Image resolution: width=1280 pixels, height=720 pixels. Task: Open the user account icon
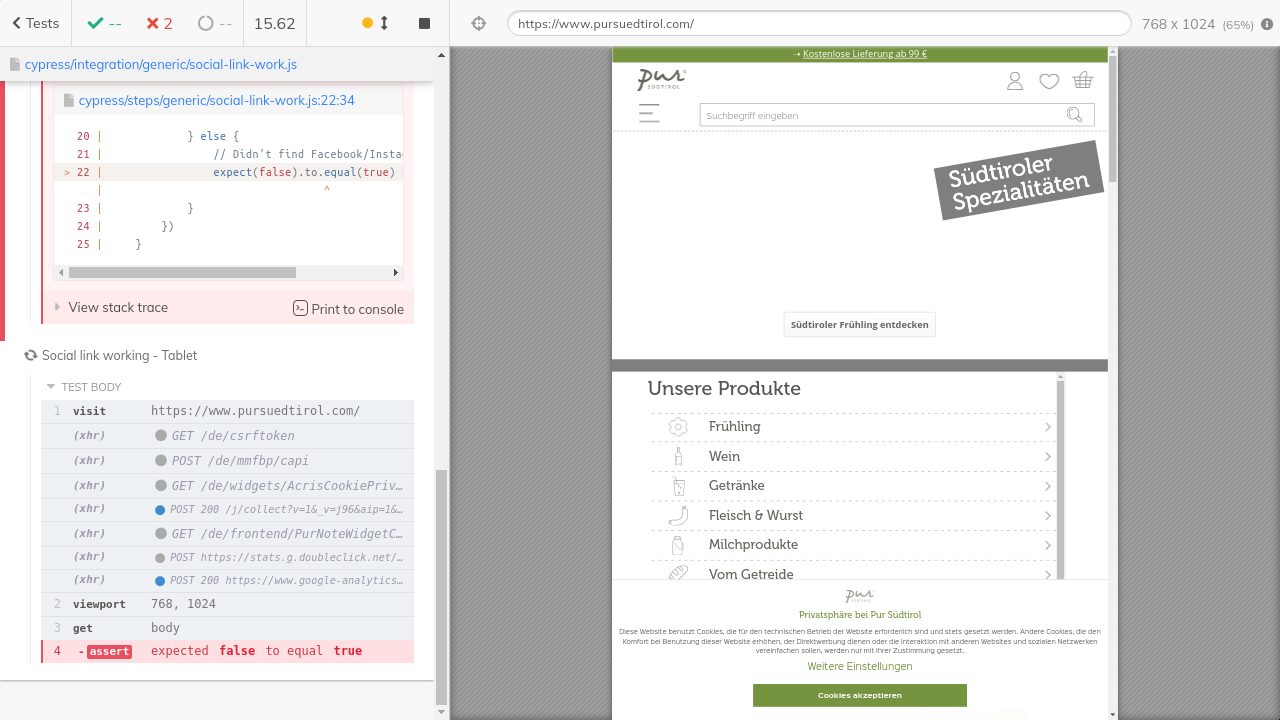coord(1015,81)
